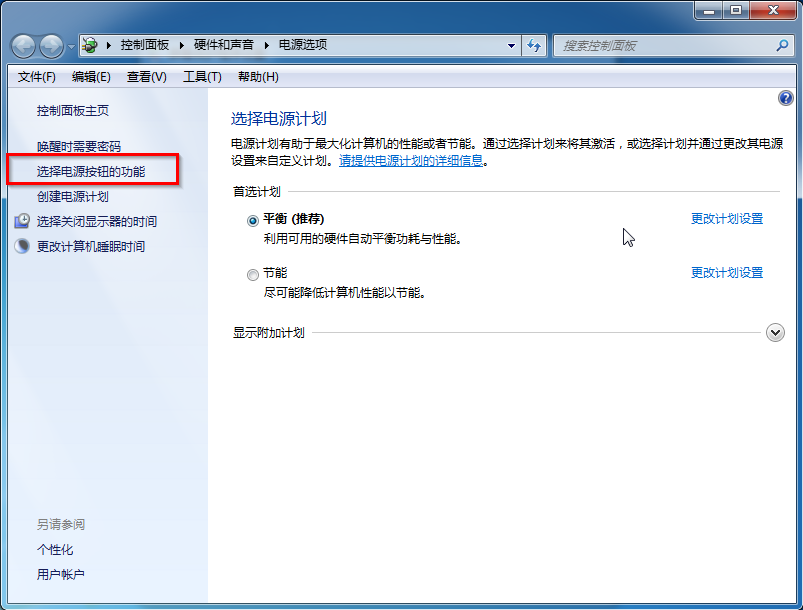This screenshot has height=610, width=803.
Task: Click the 创建电源计划 link
Action: (x=73, y=197)
